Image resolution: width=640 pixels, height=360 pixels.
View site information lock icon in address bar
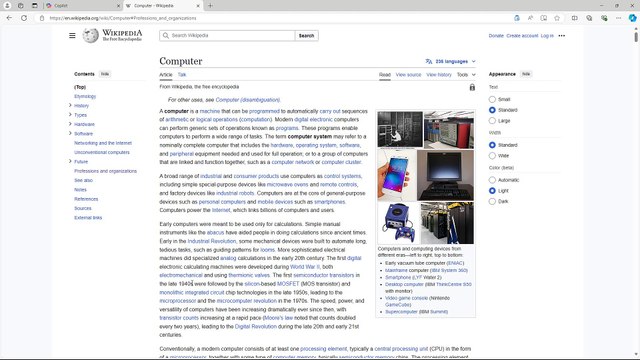click(x=42, y=18)
